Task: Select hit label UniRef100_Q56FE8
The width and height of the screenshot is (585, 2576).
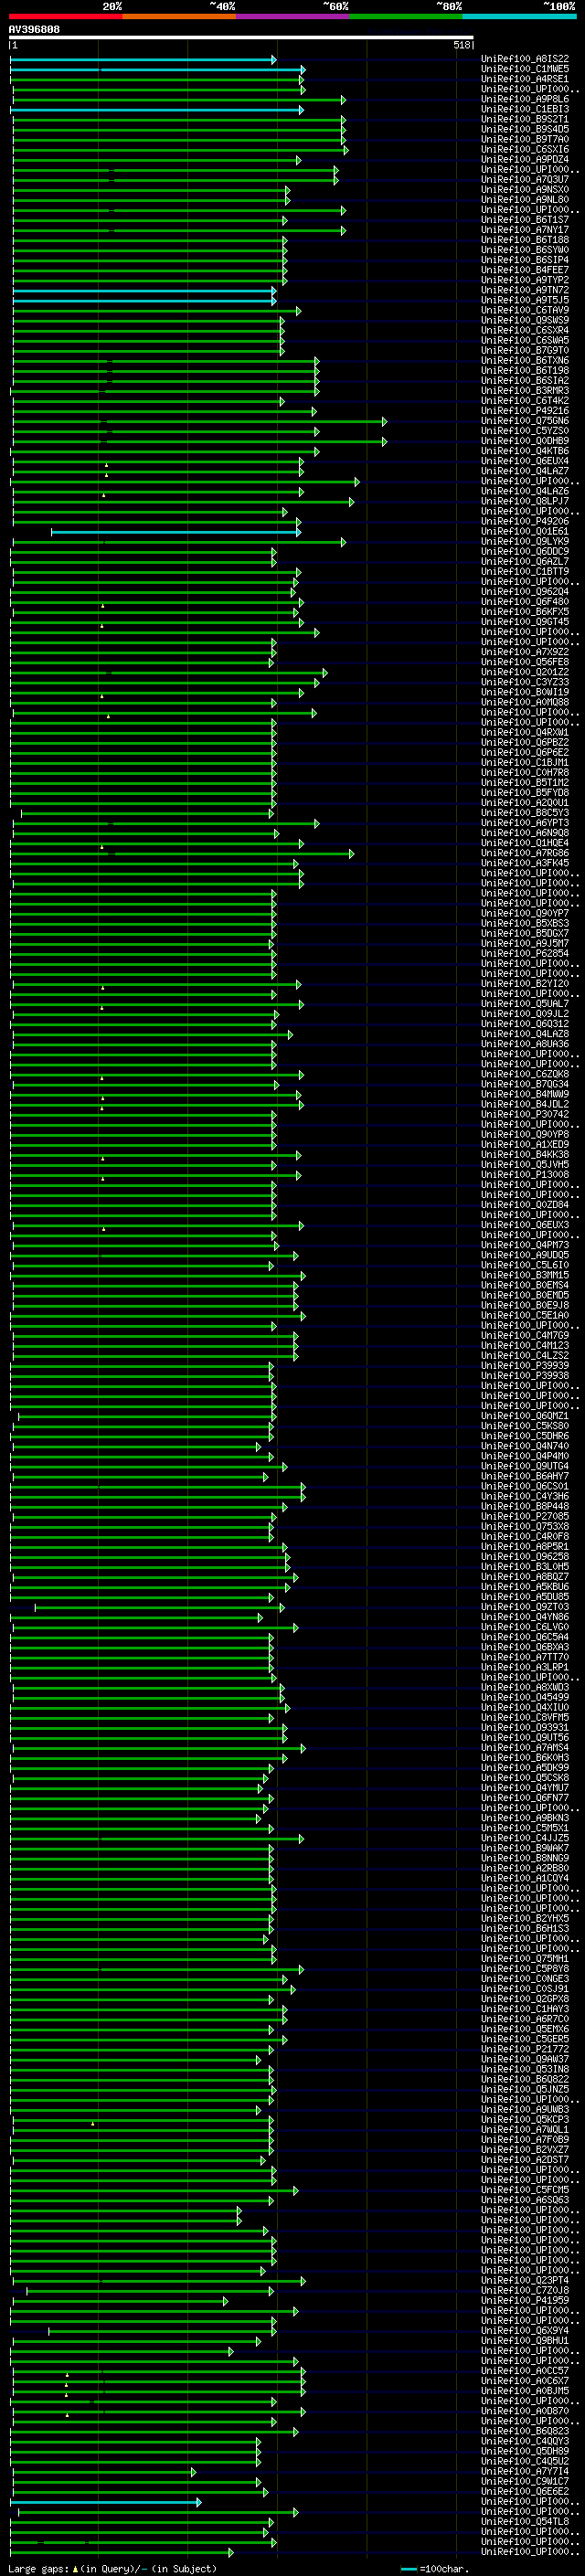Action: pos(525,662)
